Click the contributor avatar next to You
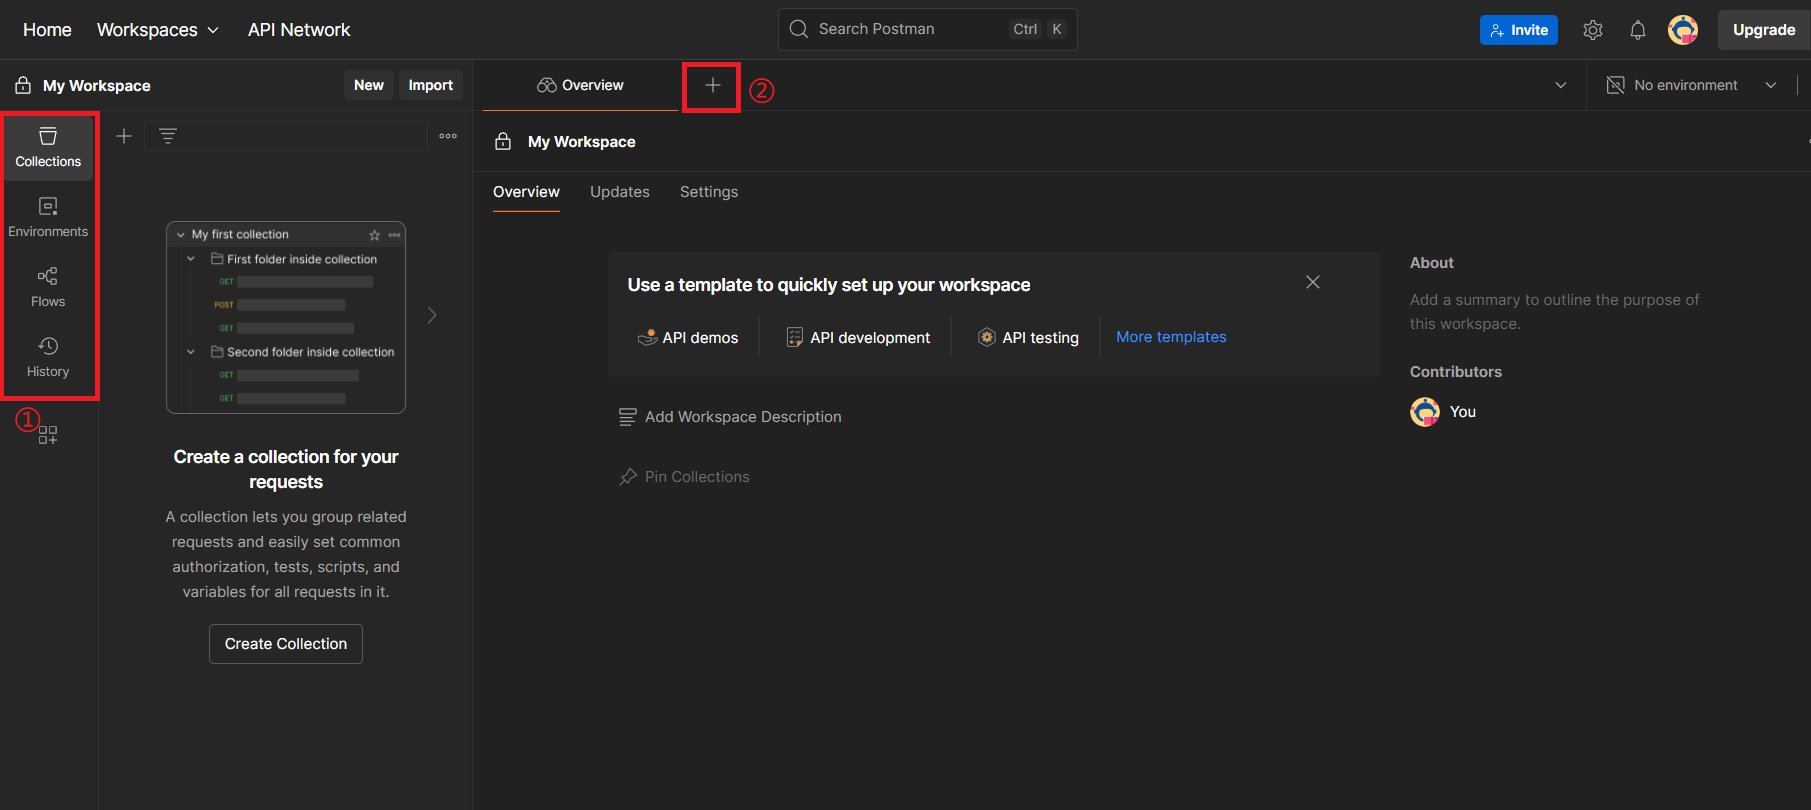Image resolution: width=1811 pixels, height=810 pixels. [x=1425, y=412]
